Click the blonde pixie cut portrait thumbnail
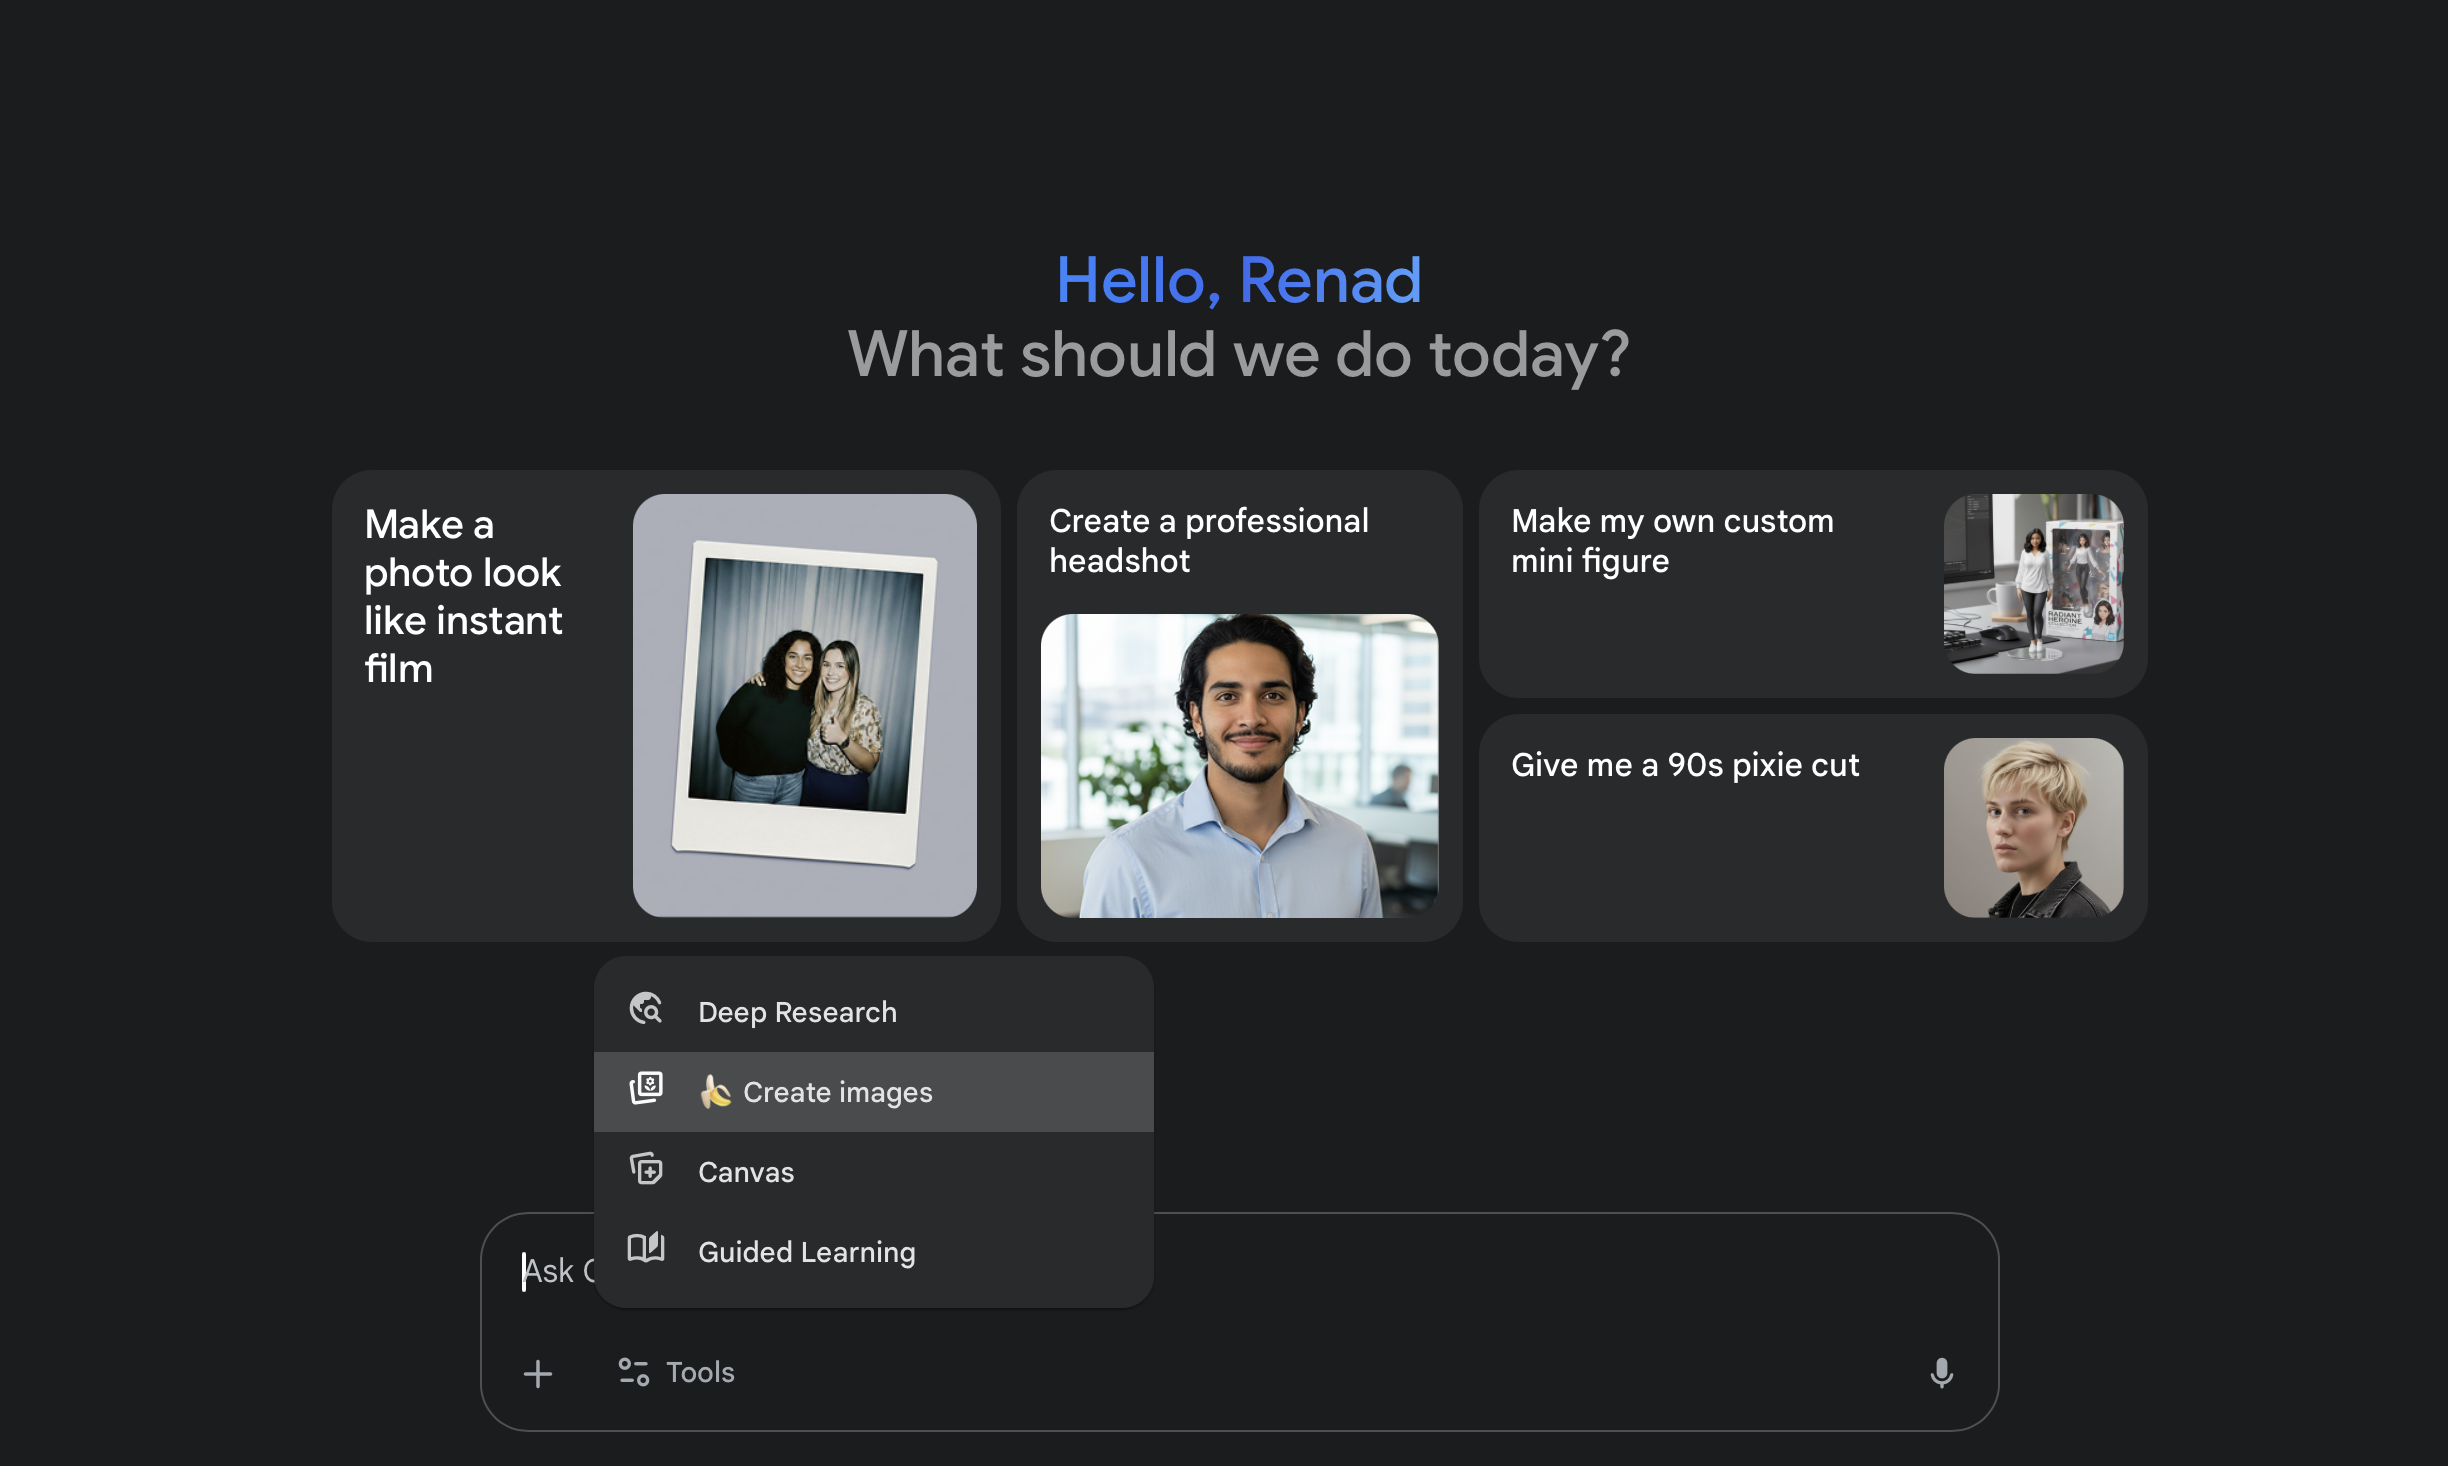This screenshot has width=2448, height=1466. (x=2033, y=827)
